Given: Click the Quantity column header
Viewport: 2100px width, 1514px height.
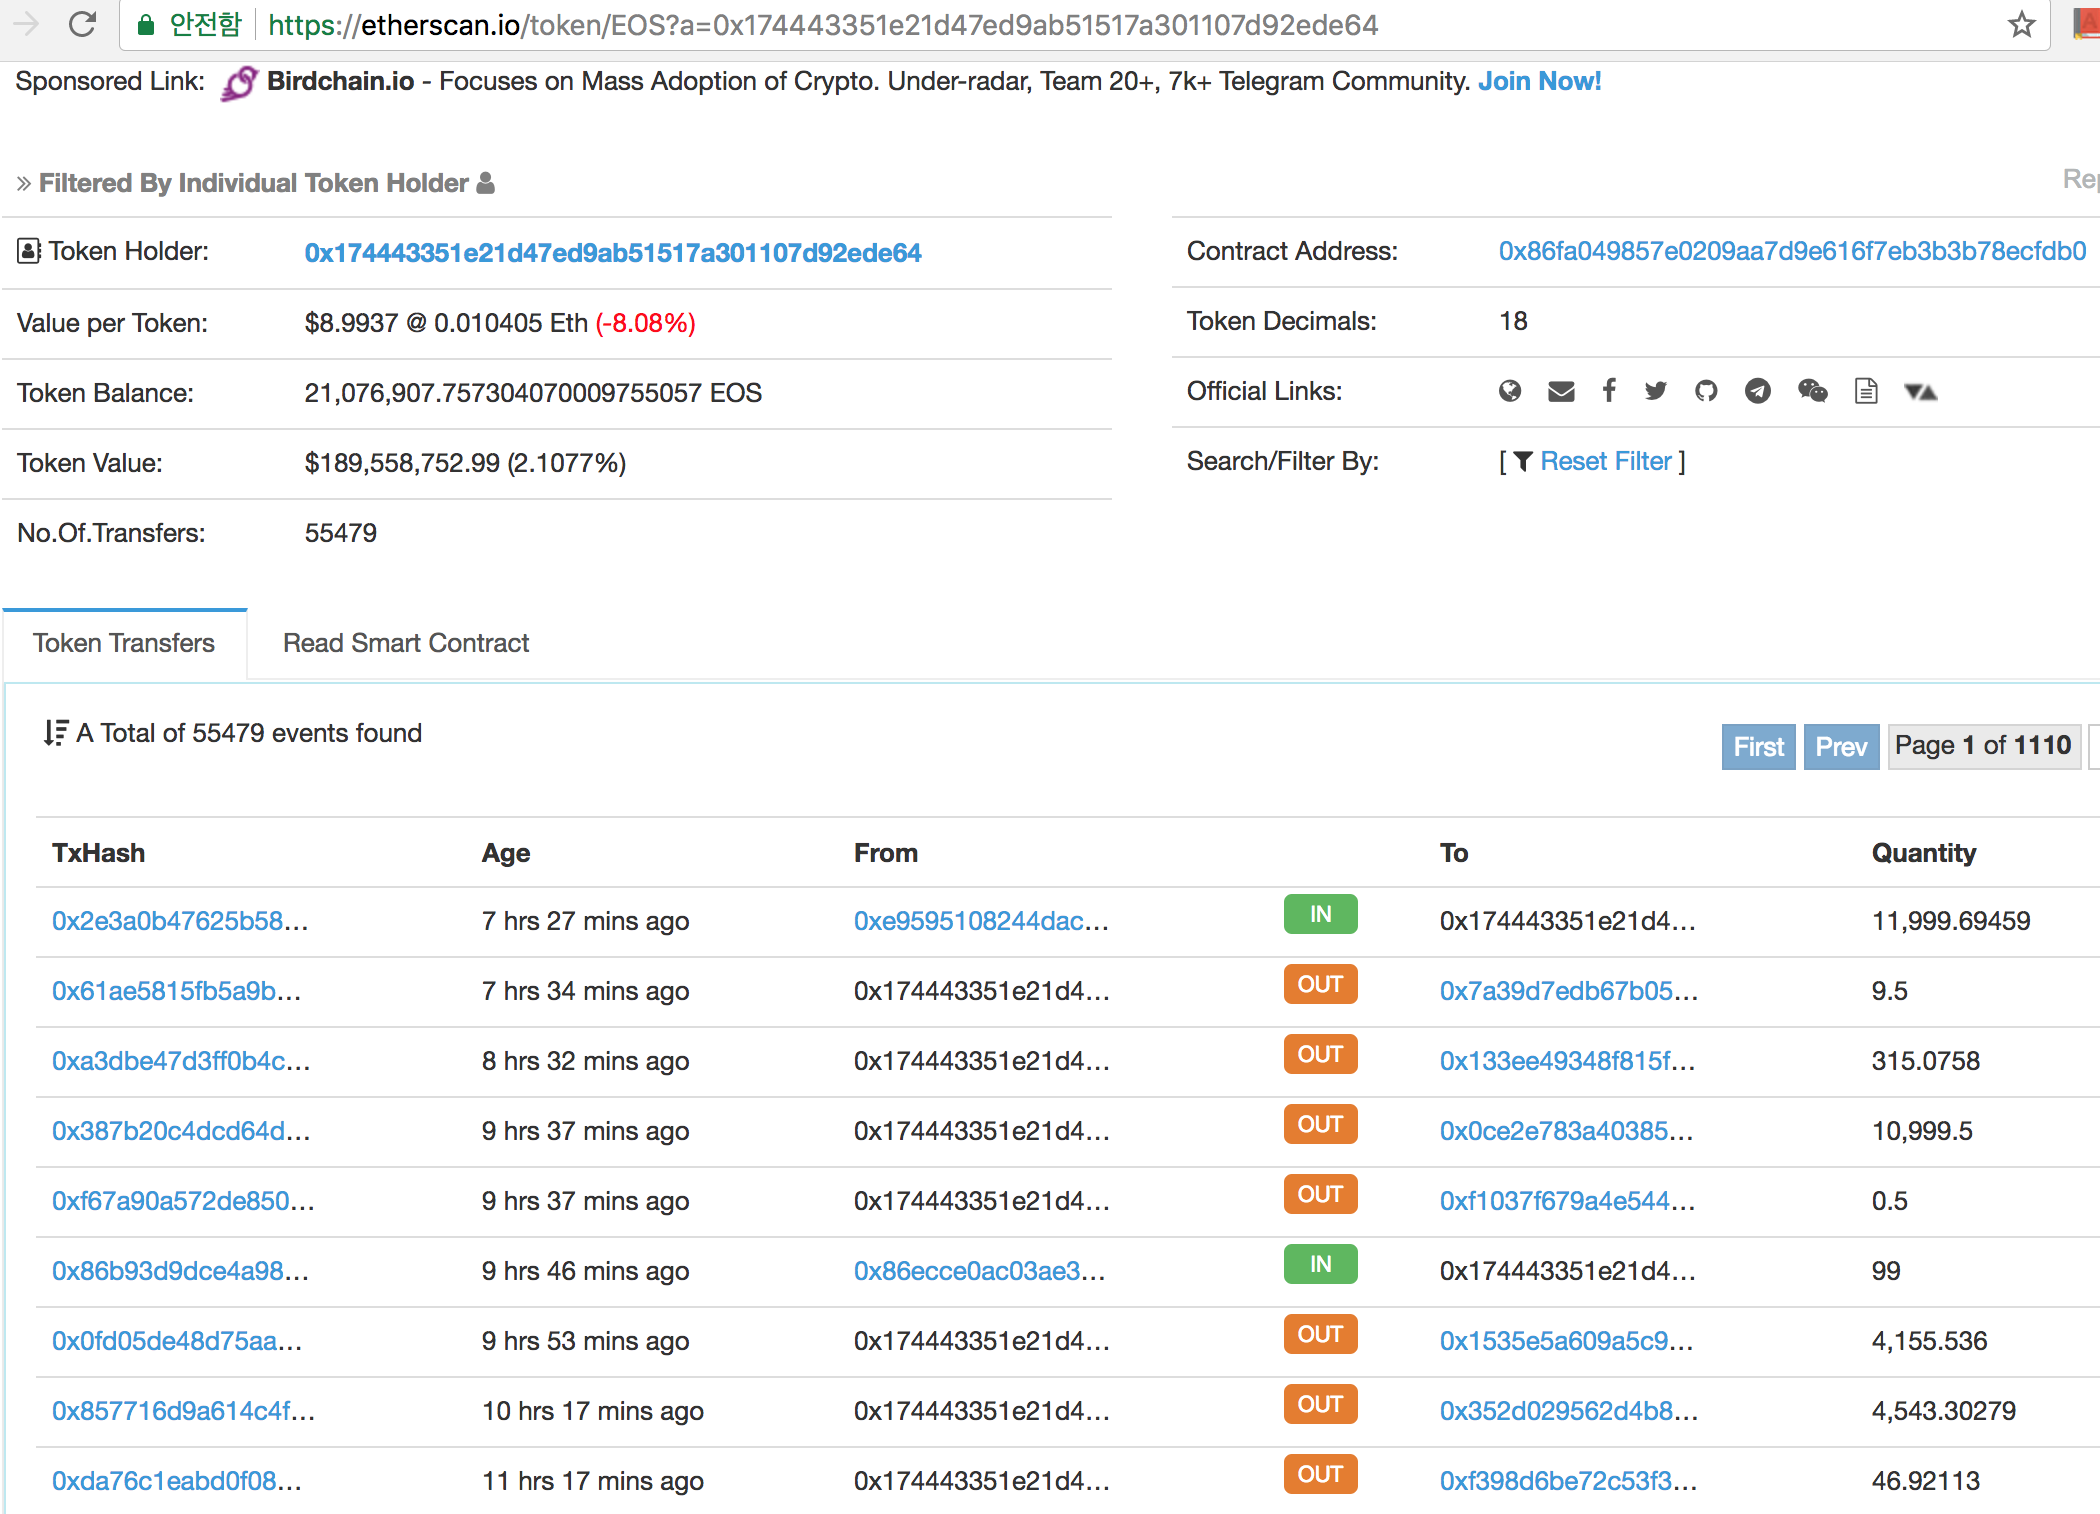Looking at the screenshot, I should pyautogui.click(x=1924, y=853).
